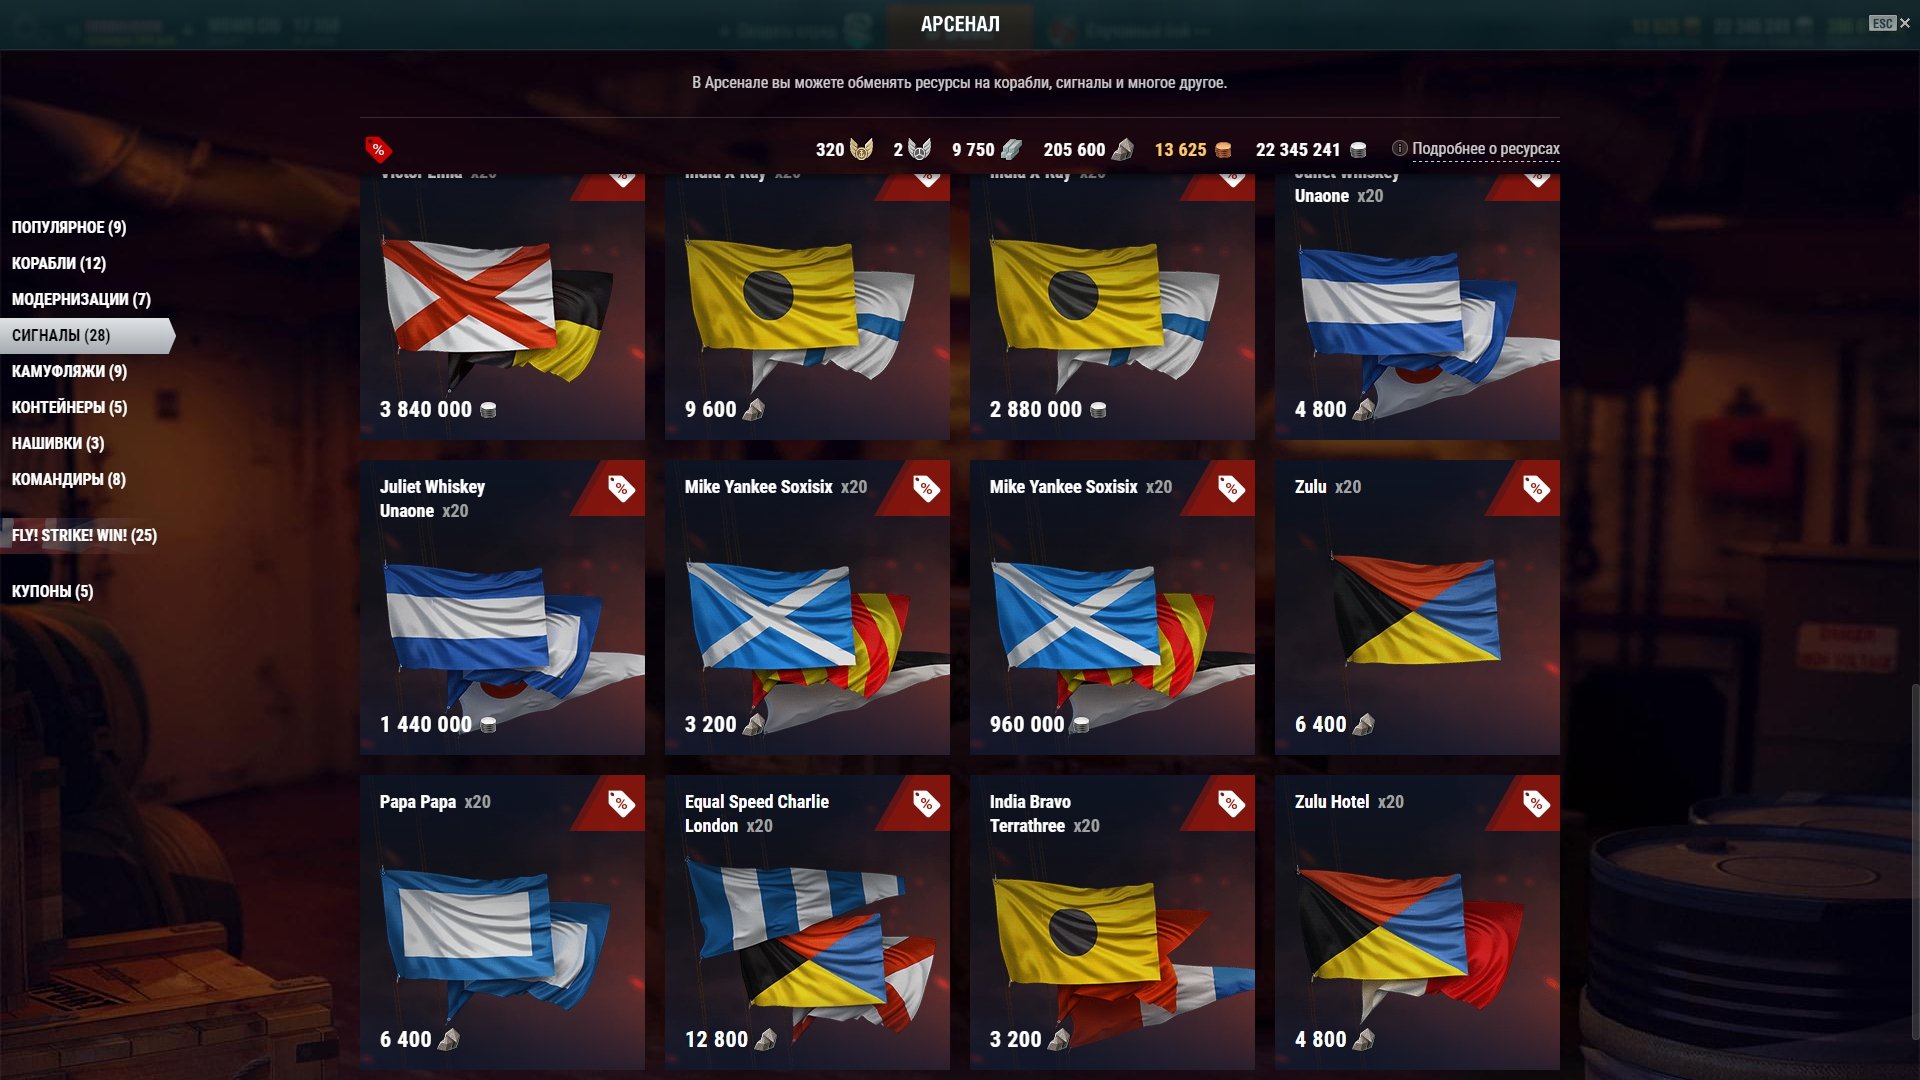
Task: Click the doubloons coin icon beside 13 625
Action: coord(1222,150)
